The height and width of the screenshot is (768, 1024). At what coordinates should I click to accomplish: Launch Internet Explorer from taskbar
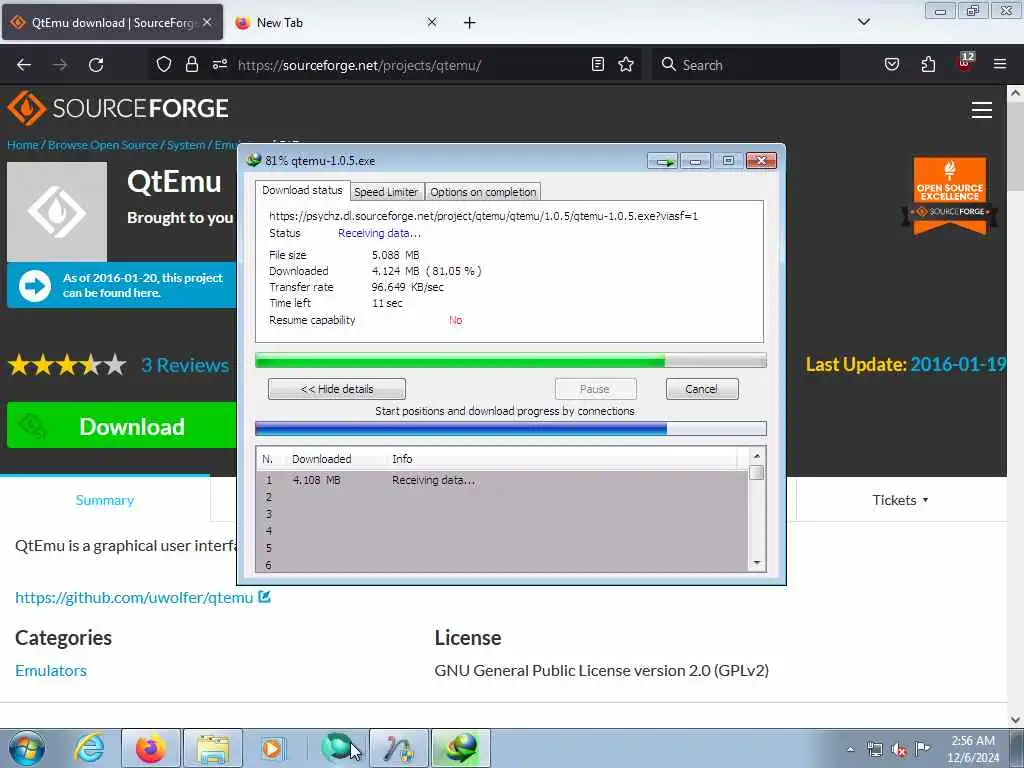tap(89, 748)
